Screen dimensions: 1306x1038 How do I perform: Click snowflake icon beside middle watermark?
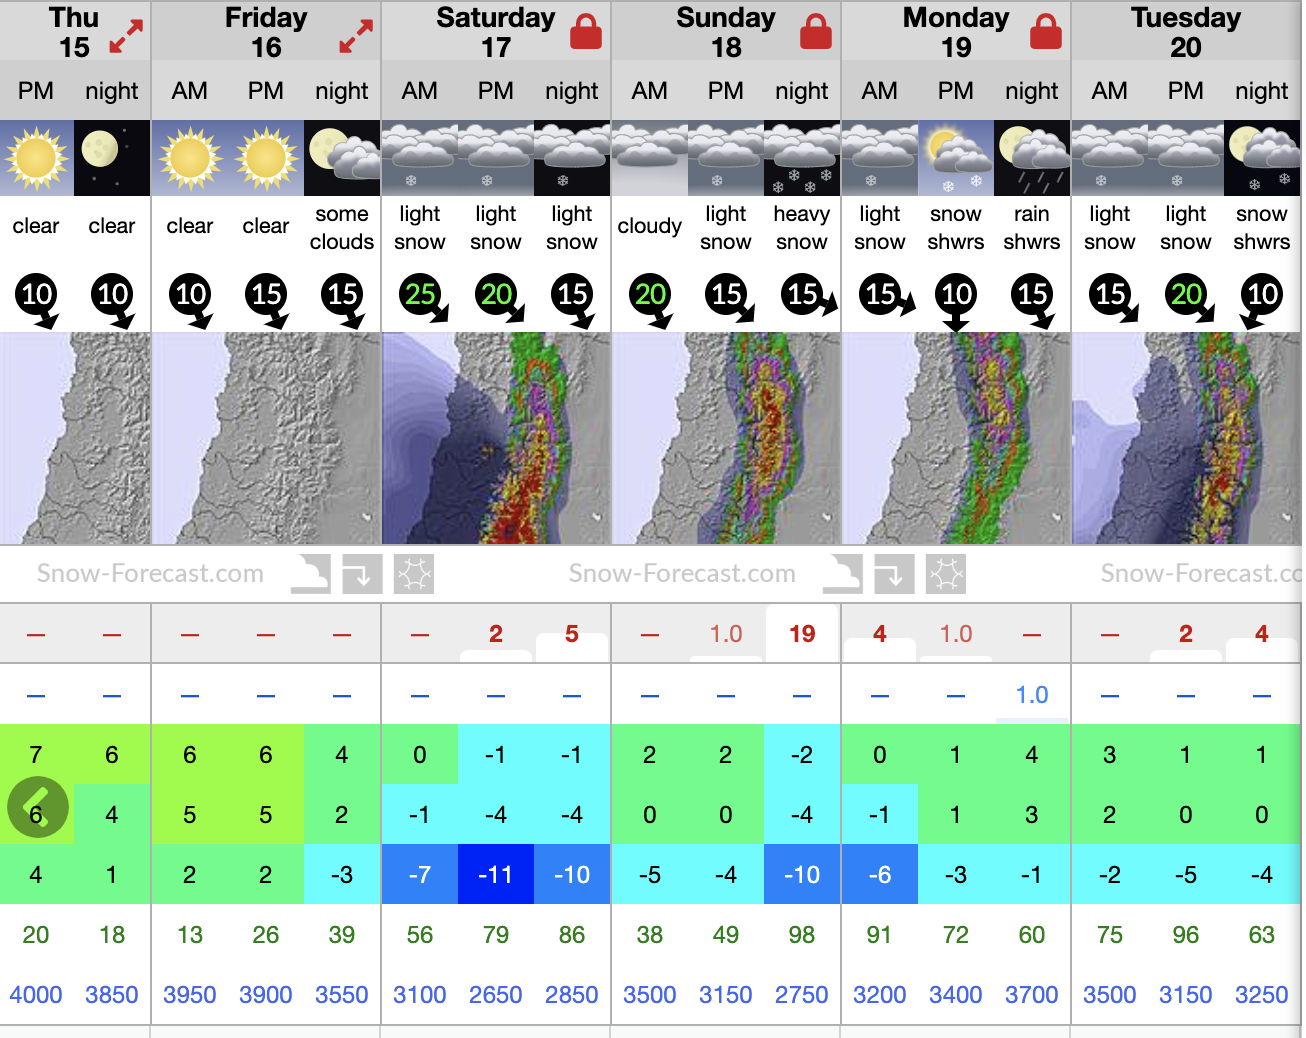tap(946, 574)
